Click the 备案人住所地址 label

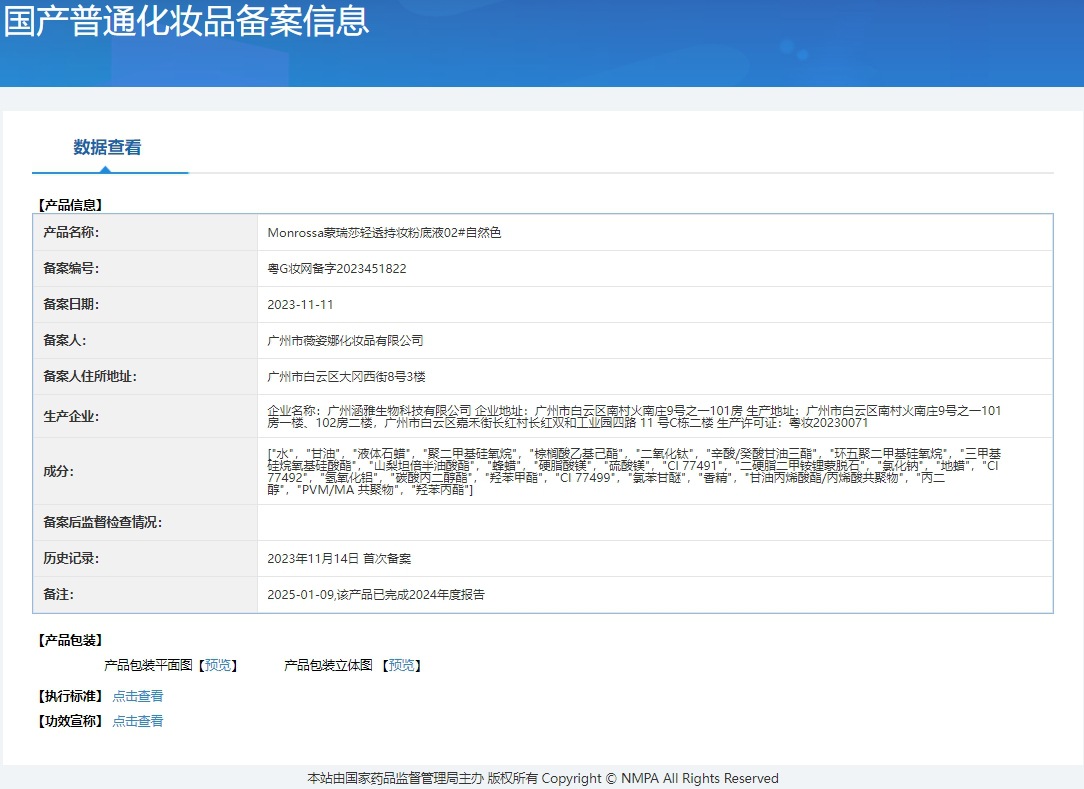[x=90, y=376]
